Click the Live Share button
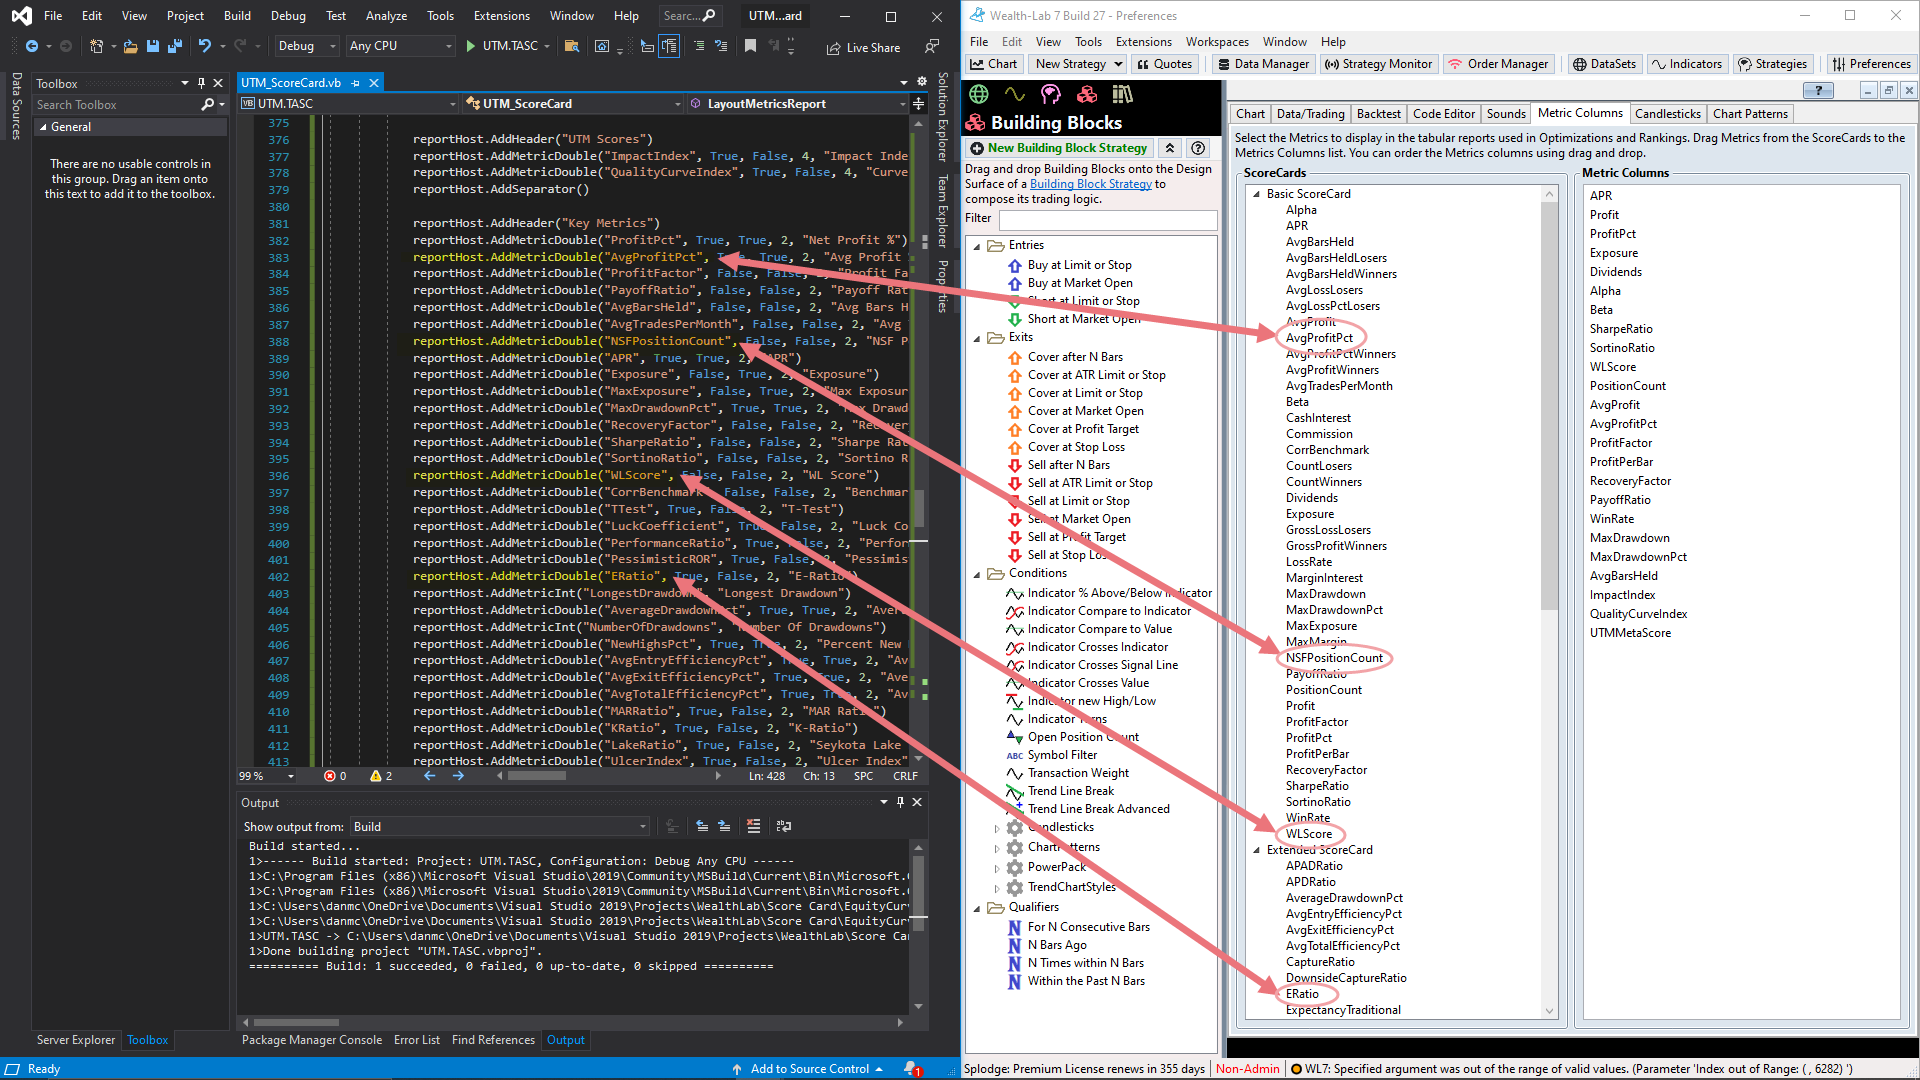 [x=863, y=47]
